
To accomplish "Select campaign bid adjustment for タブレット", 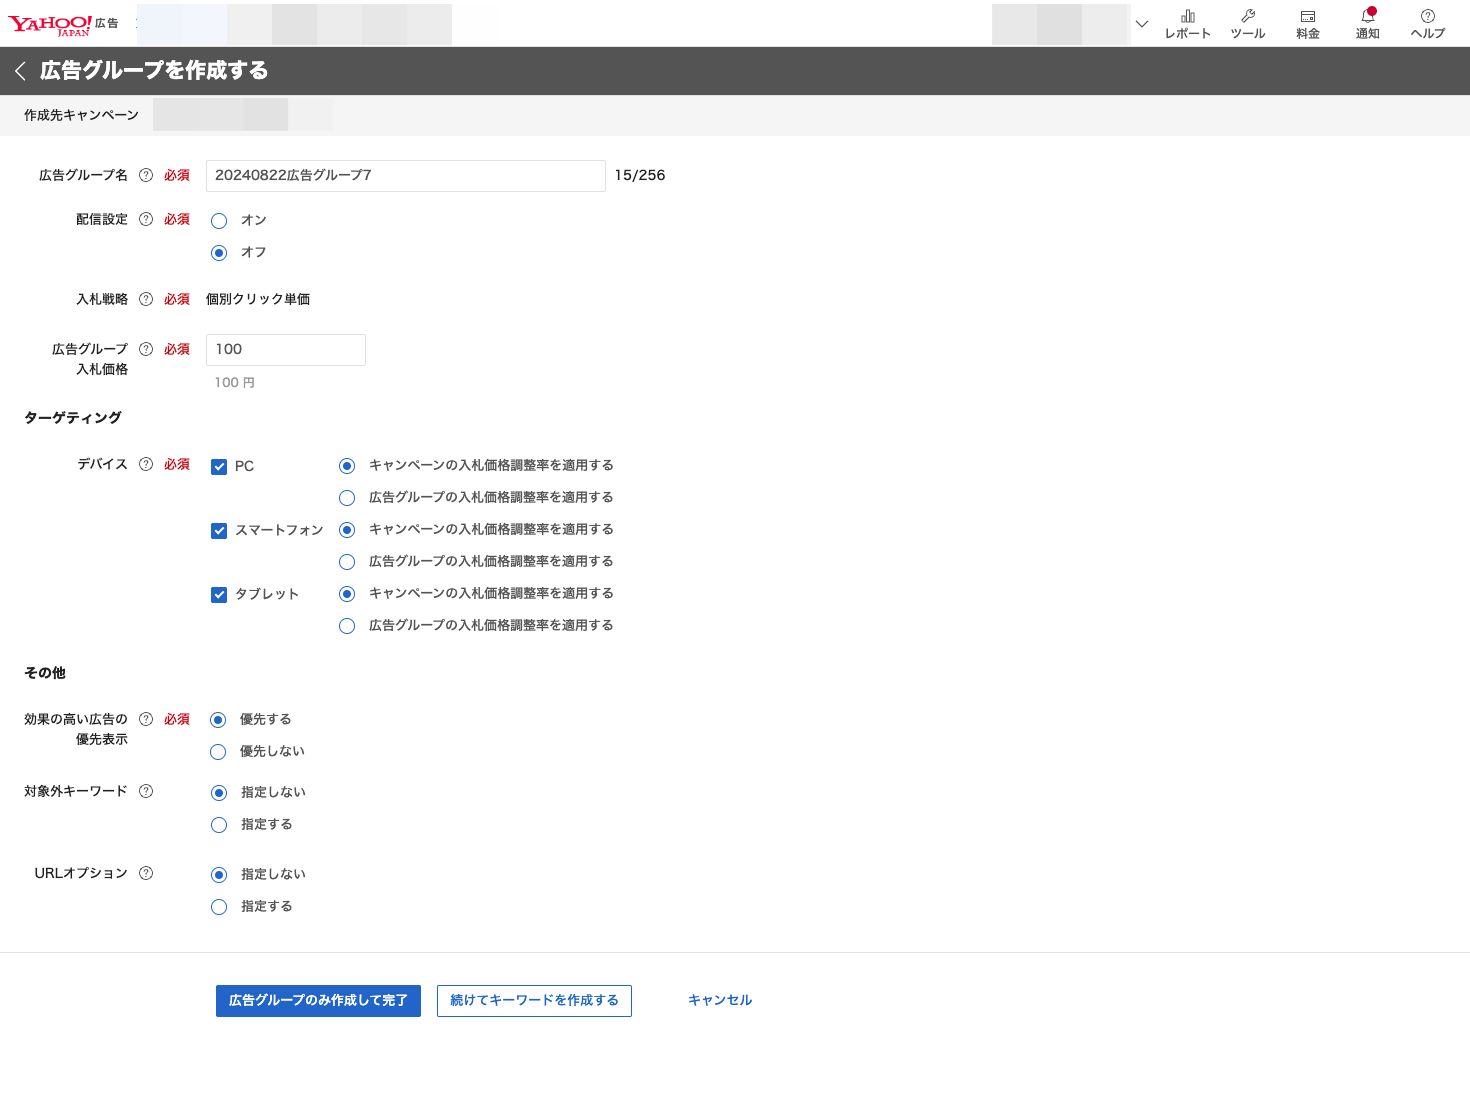I will click(347, 594).
